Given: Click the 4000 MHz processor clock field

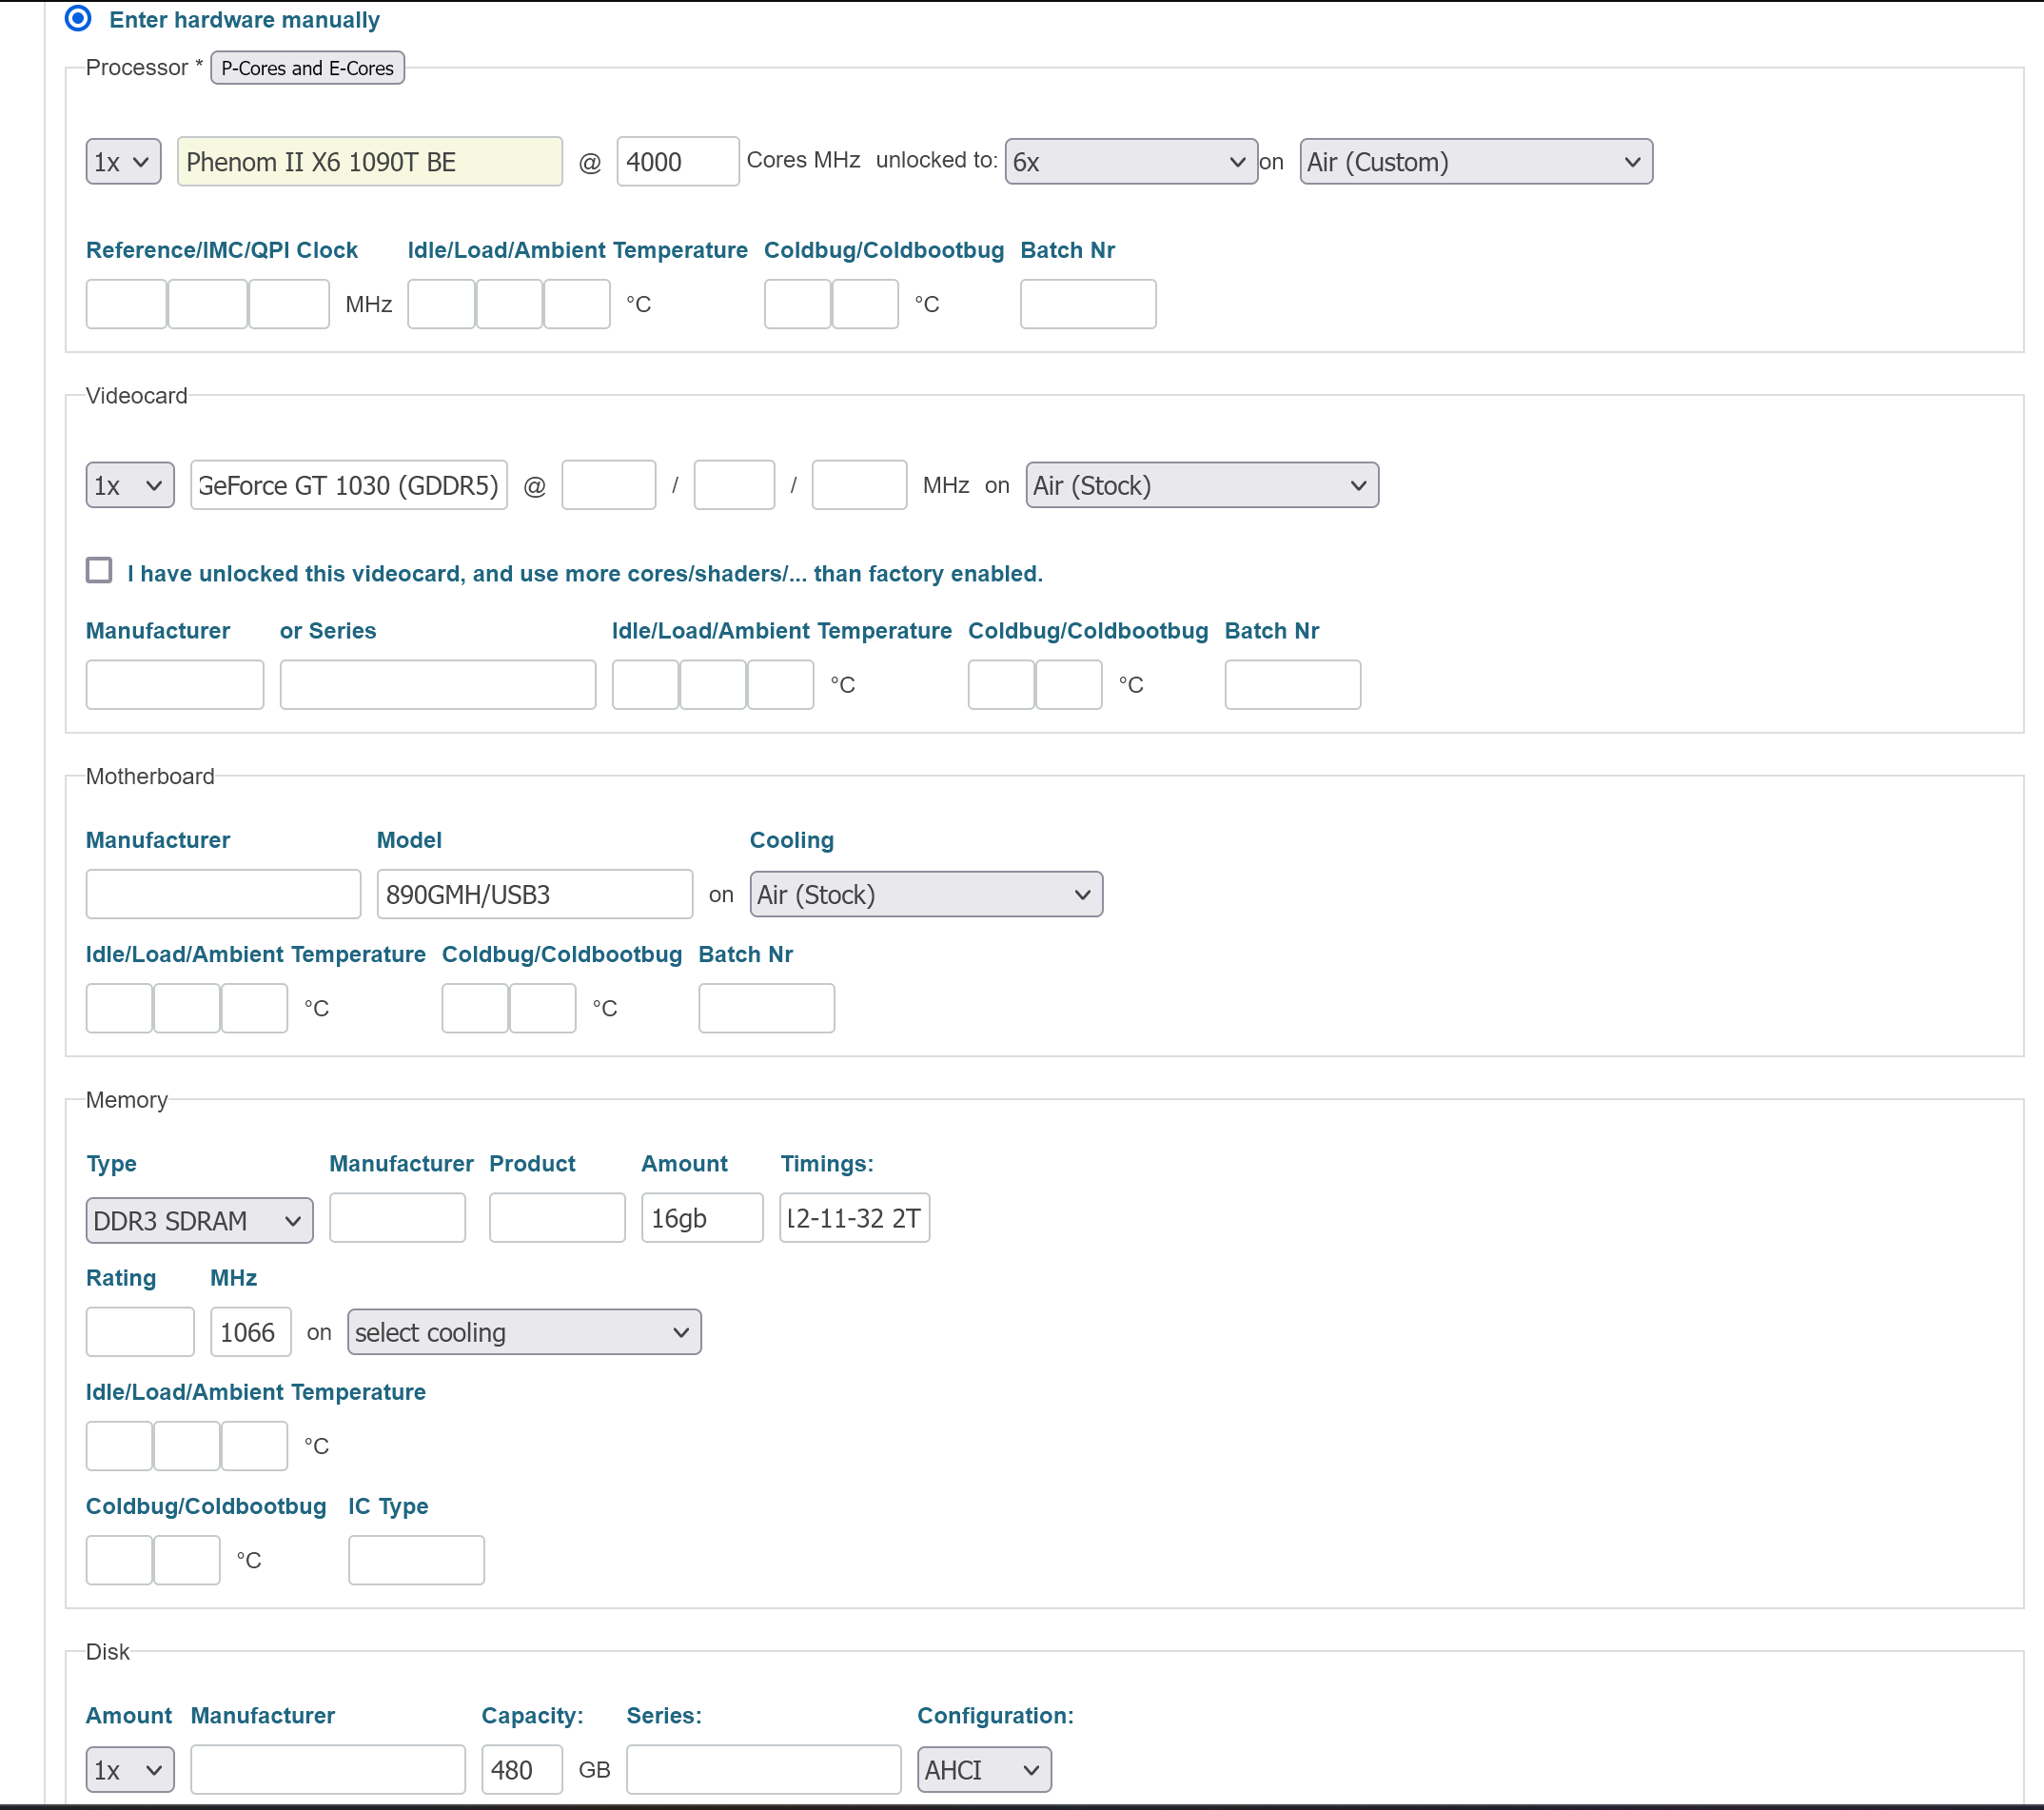Looking at the screenshot, I should click(677, 162).
